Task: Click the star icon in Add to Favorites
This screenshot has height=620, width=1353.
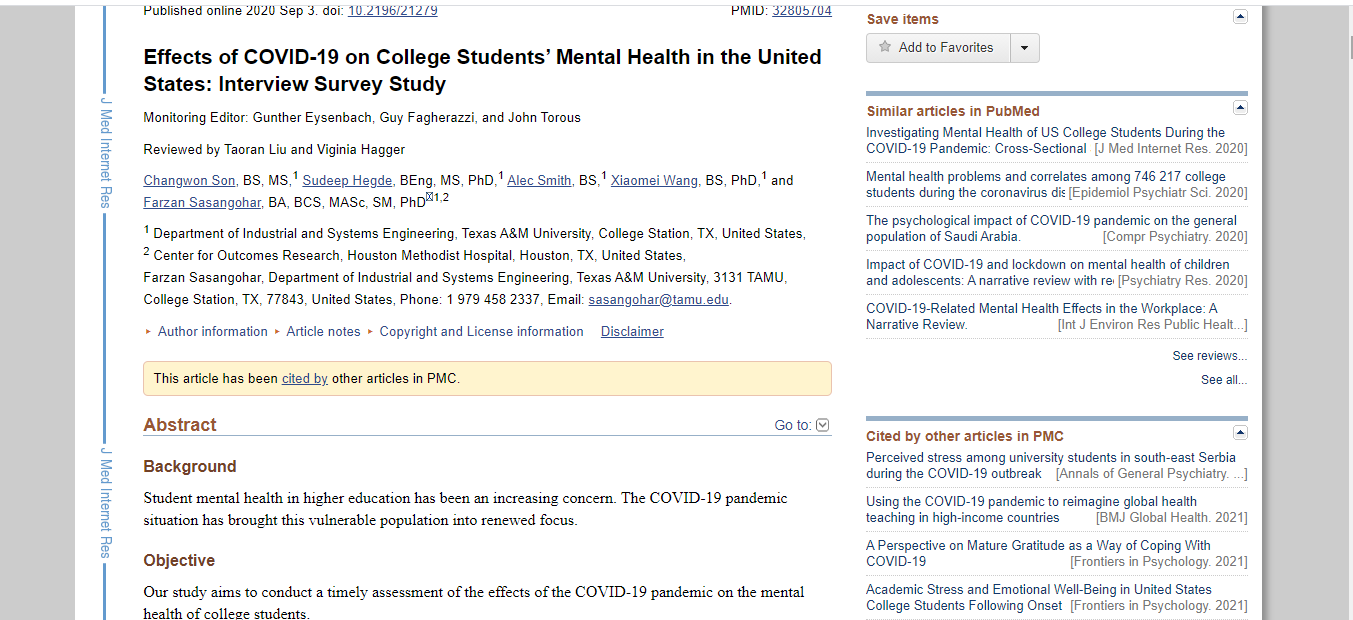Action: click(884, 47)
